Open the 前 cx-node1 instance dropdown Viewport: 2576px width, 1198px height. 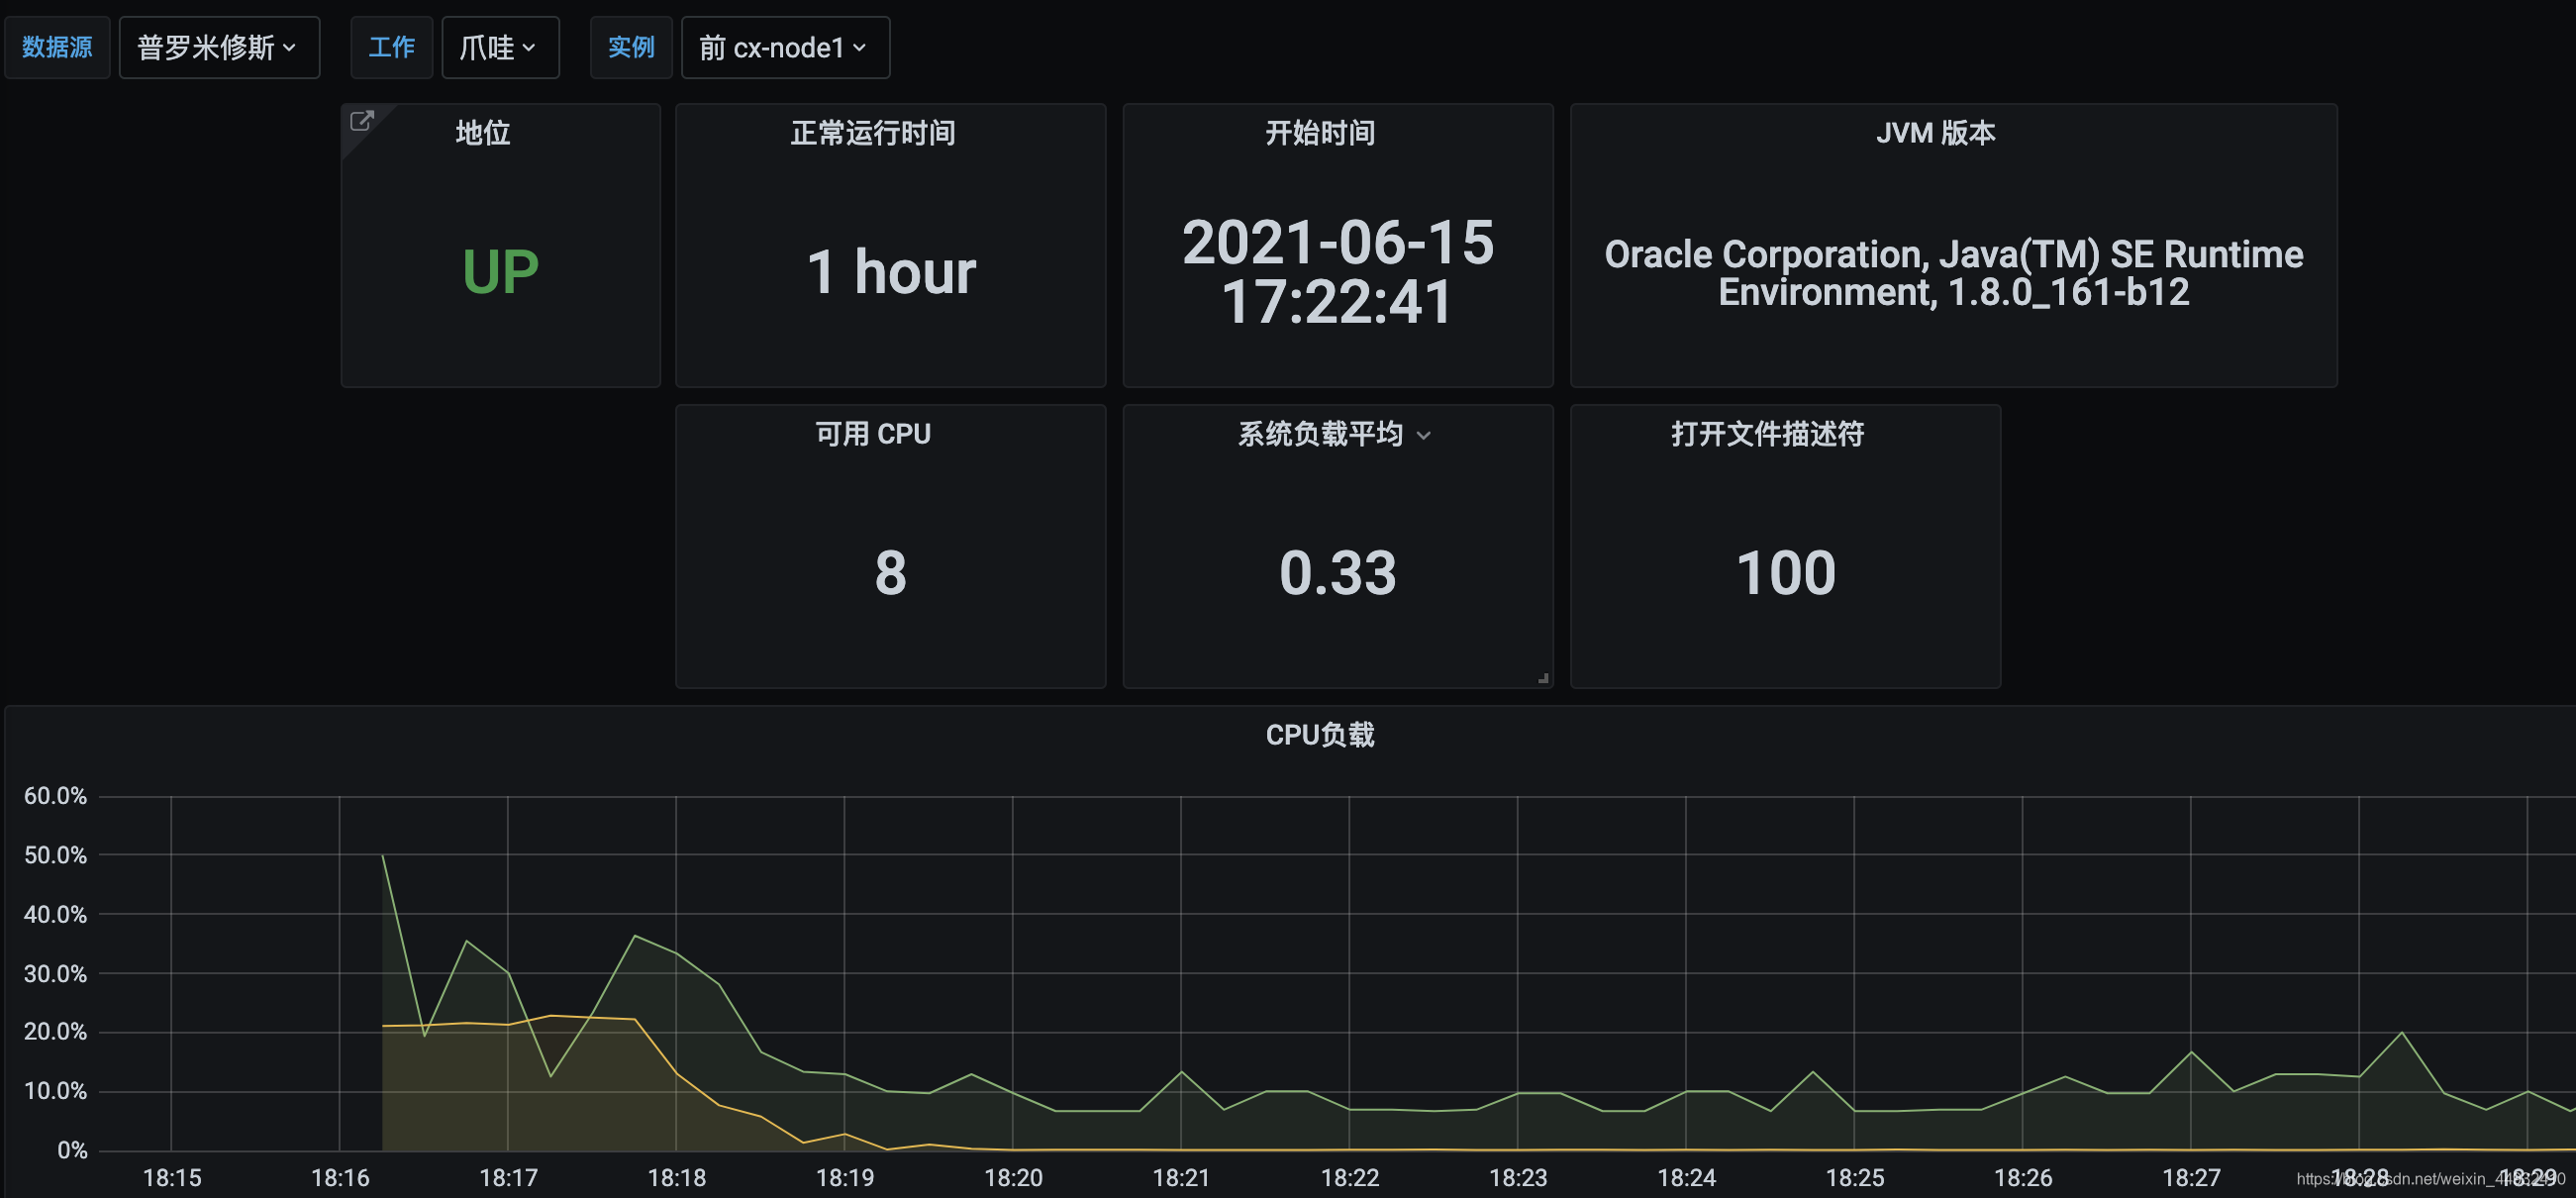[785, 47]
